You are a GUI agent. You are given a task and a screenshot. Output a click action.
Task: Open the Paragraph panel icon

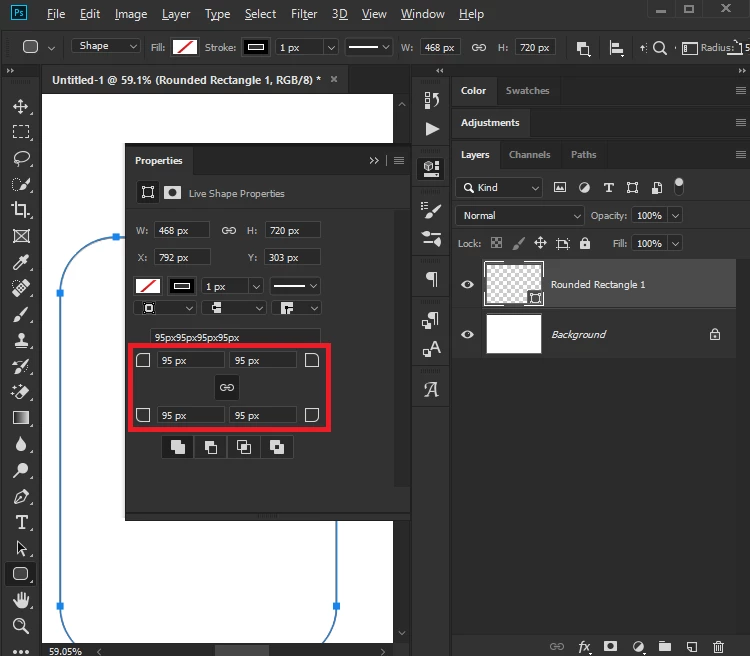point(431,279)
